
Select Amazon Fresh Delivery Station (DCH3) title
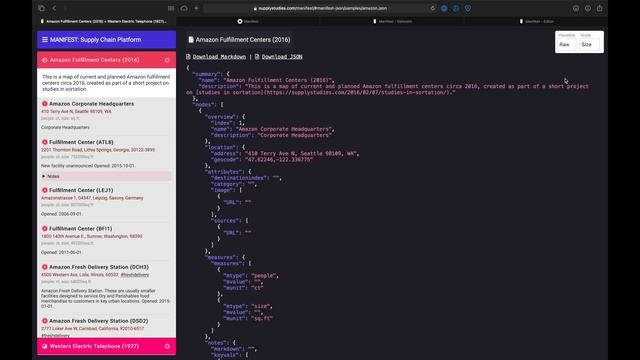[99, 267]
